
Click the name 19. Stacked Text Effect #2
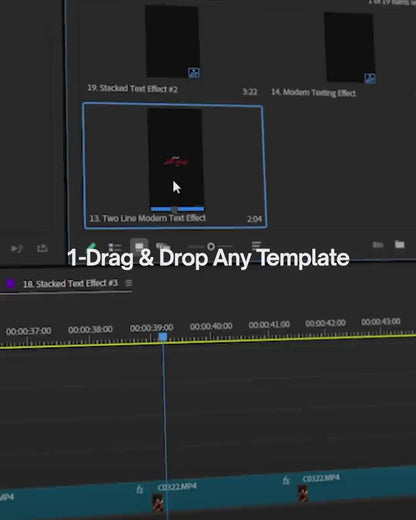[132, 89]
